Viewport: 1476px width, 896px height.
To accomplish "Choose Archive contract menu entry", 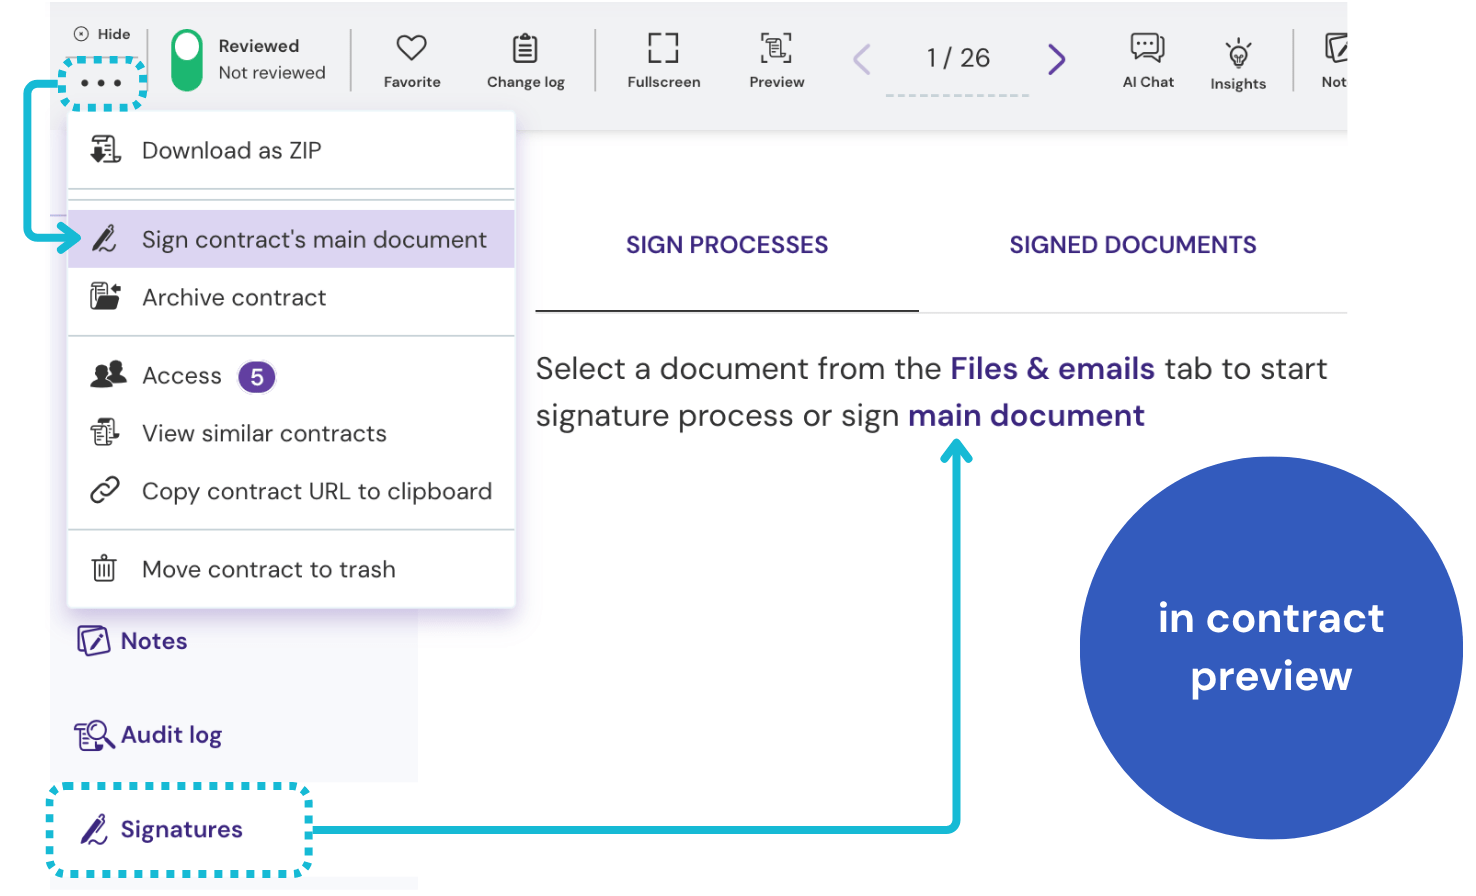I will pos(291,297).
